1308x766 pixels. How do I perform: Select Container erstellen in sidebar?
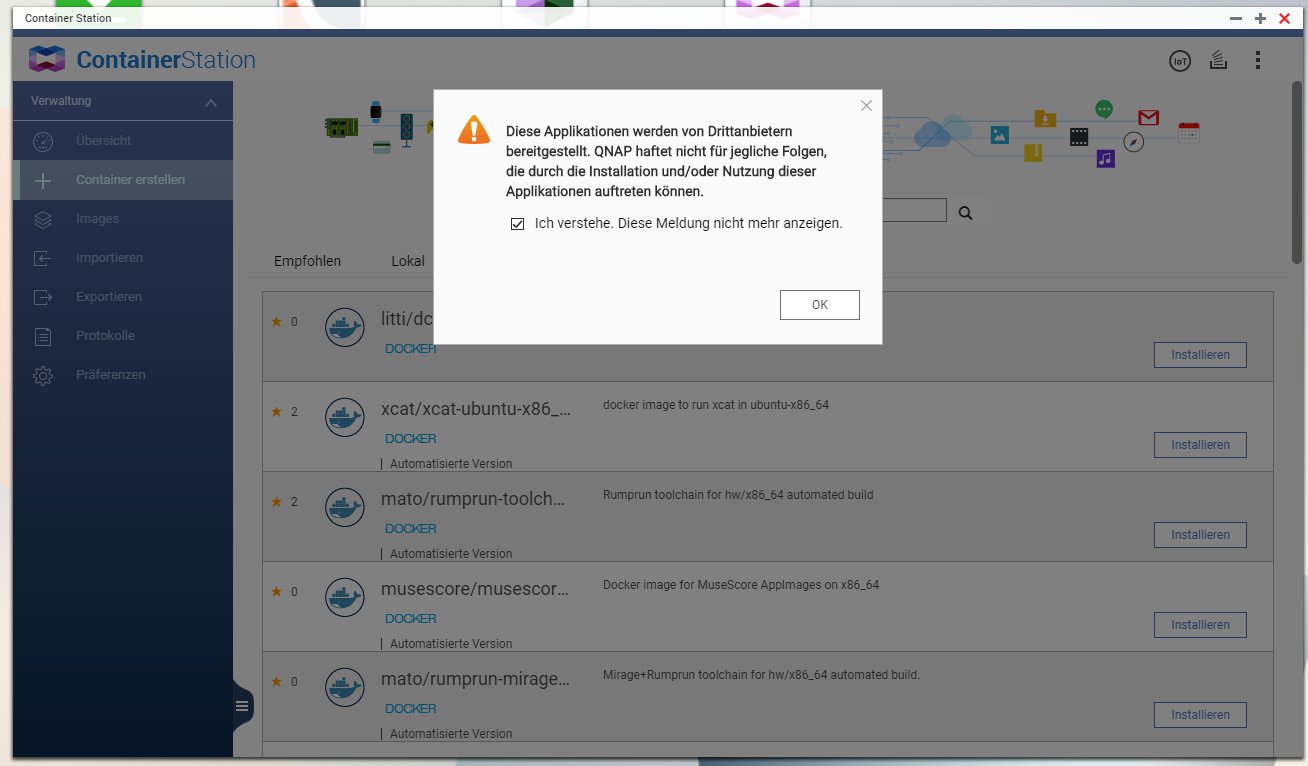(x=123, y=180)
